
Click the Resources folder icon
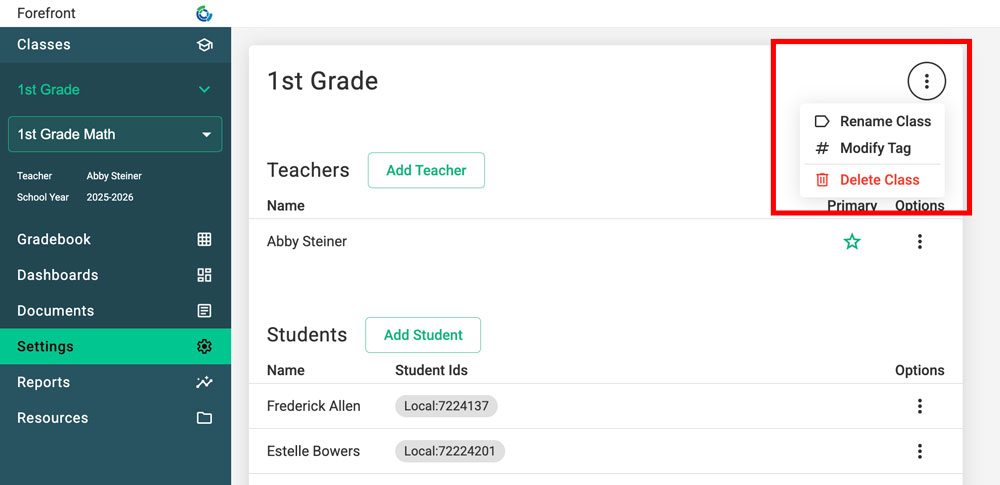tap(204, 418)
